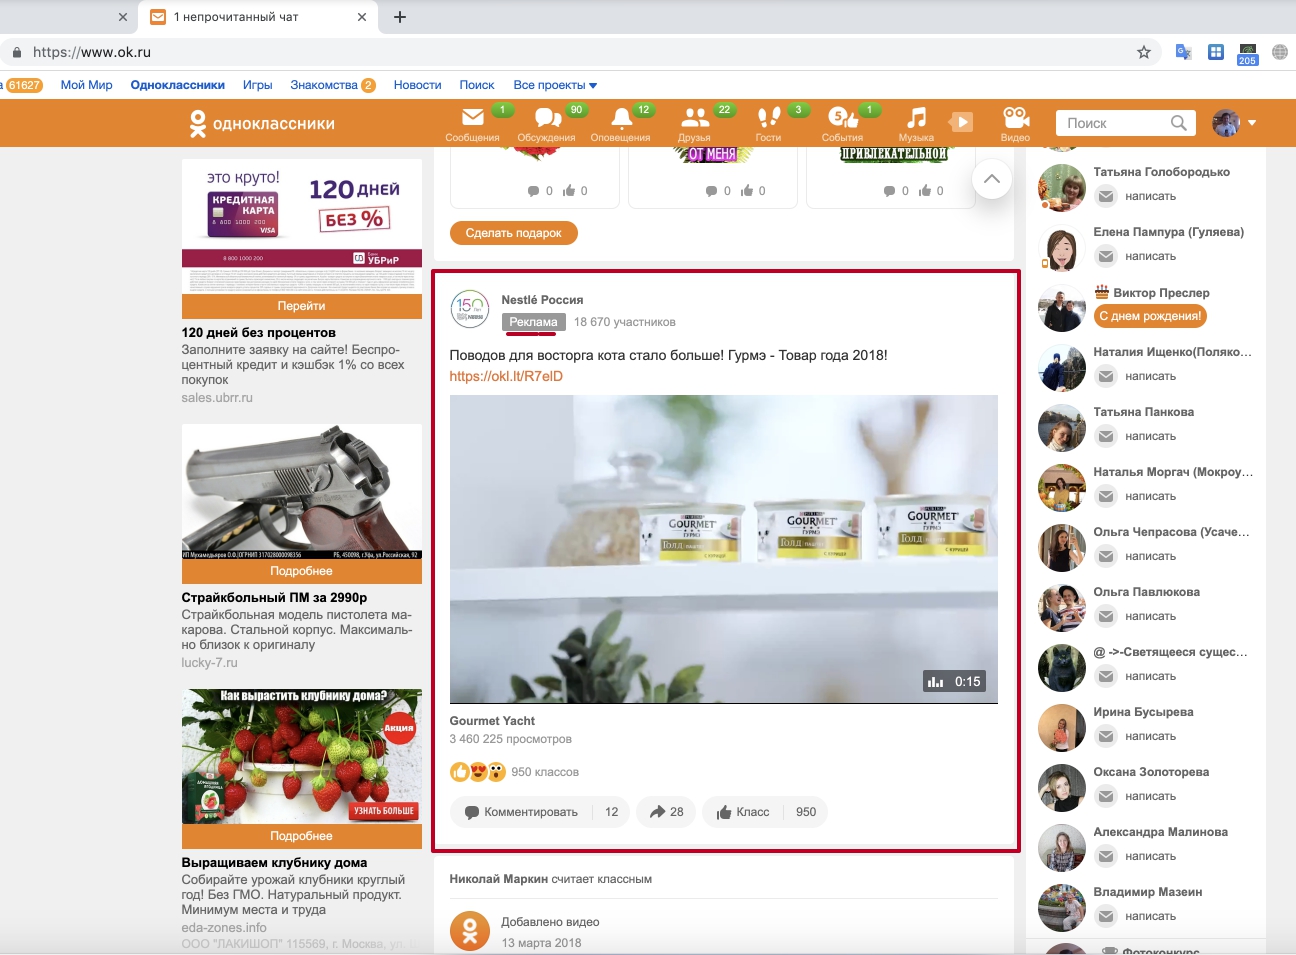The image size is (1296, 955).
Task: Open Ольга Павлюкова friend avatar
Action: click(1062, 608)
